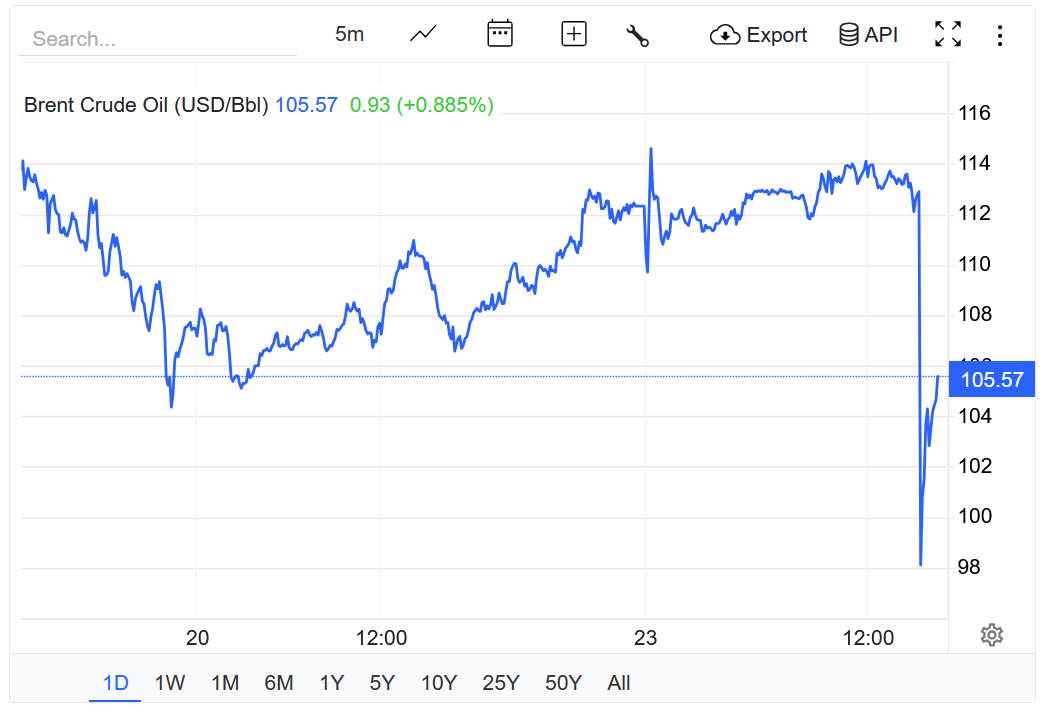Open the wrench tools icon
The image size is (1046, 713).
click(x=637, y=35)
